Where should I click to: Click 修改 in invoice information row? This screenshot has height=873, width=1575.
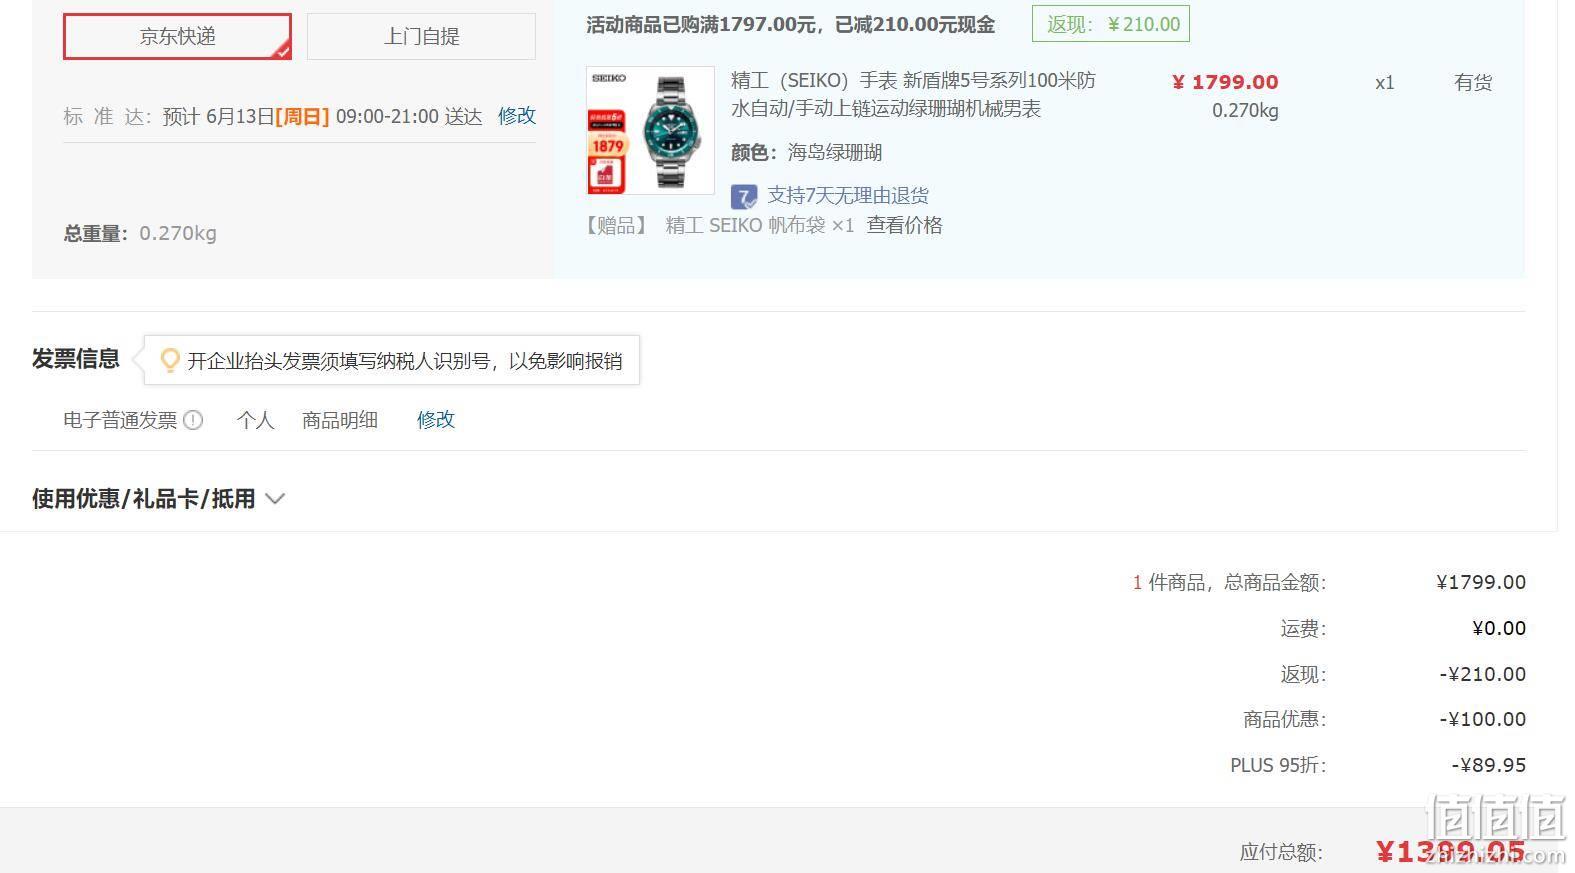(x=436, y=420)
